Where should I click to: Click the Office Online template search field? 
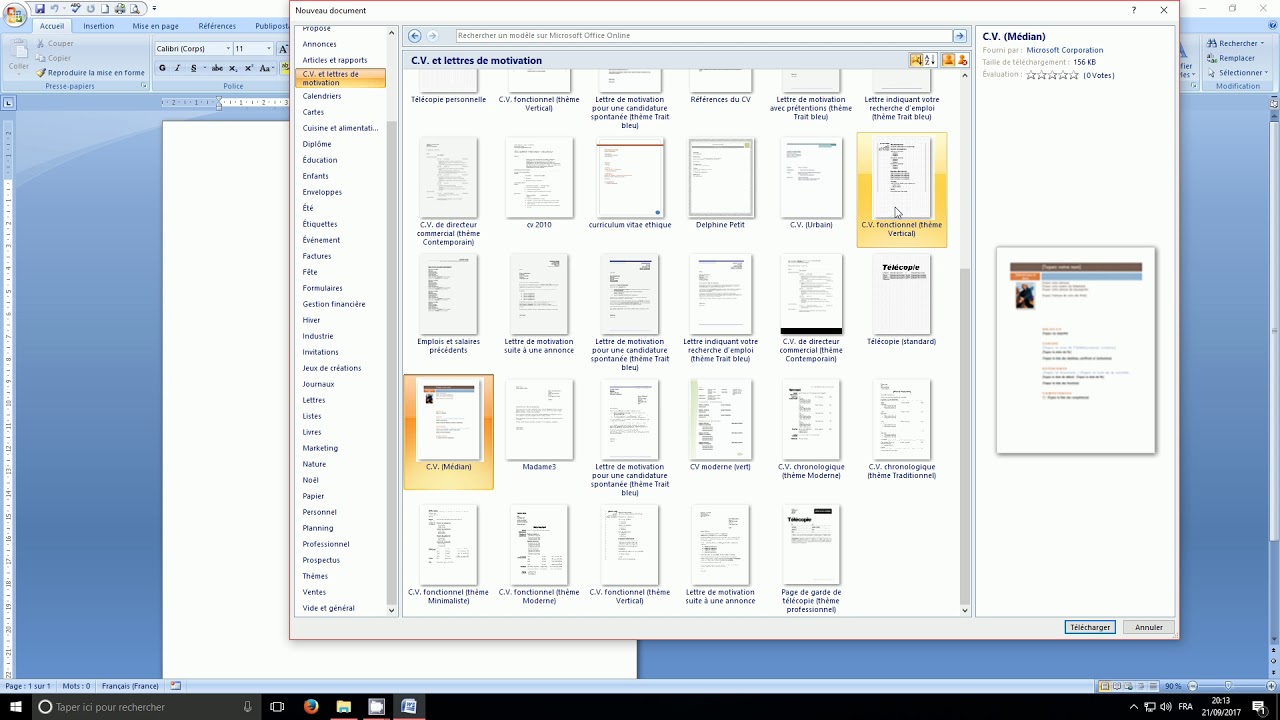[x=704, y=36]
